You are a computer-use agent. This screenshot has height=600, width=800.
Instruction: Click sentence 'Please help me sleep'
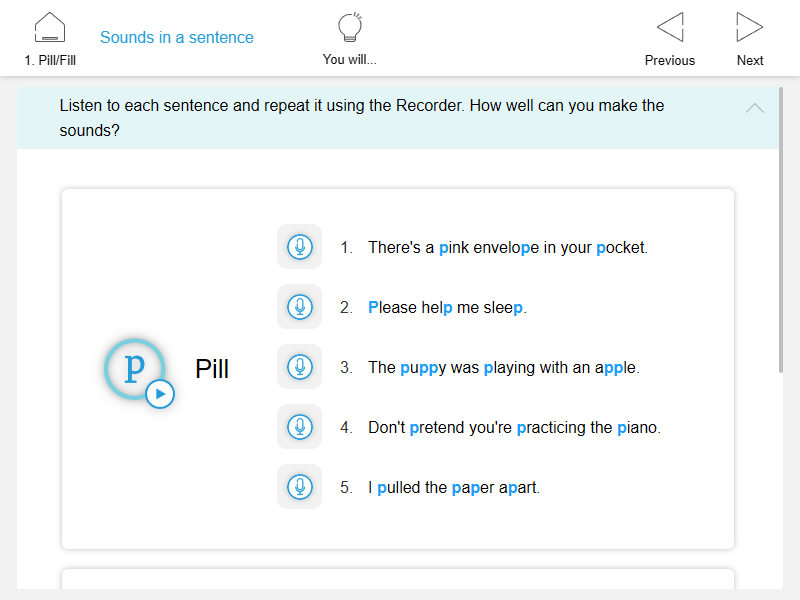(447, 307)
